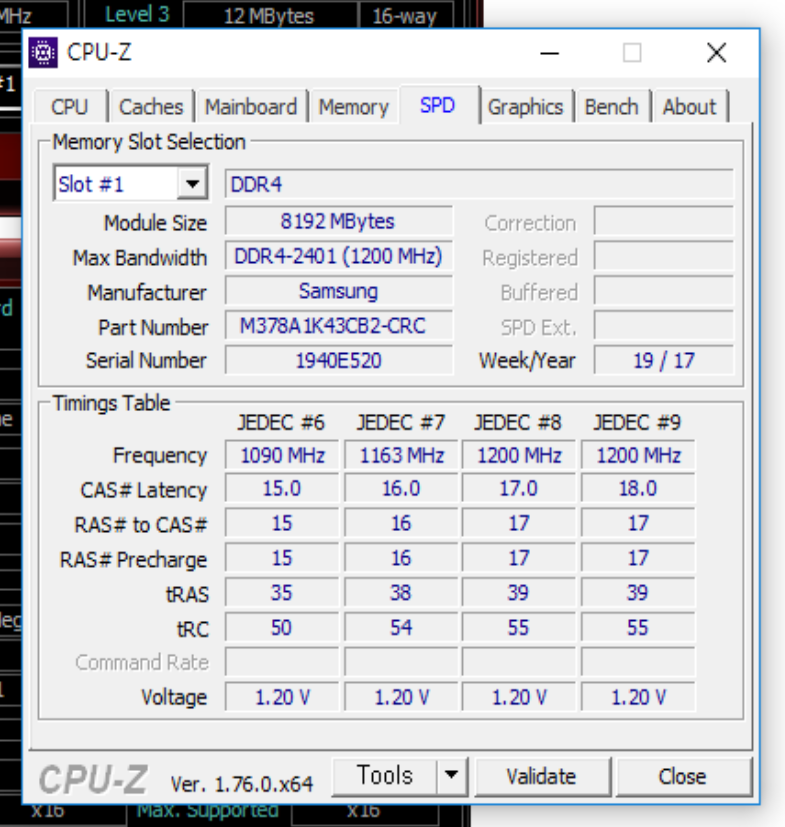Click the JEDEC #6 1.20 V voltage cell
Screen dimensions: 785x827
[x=282, y=697]
